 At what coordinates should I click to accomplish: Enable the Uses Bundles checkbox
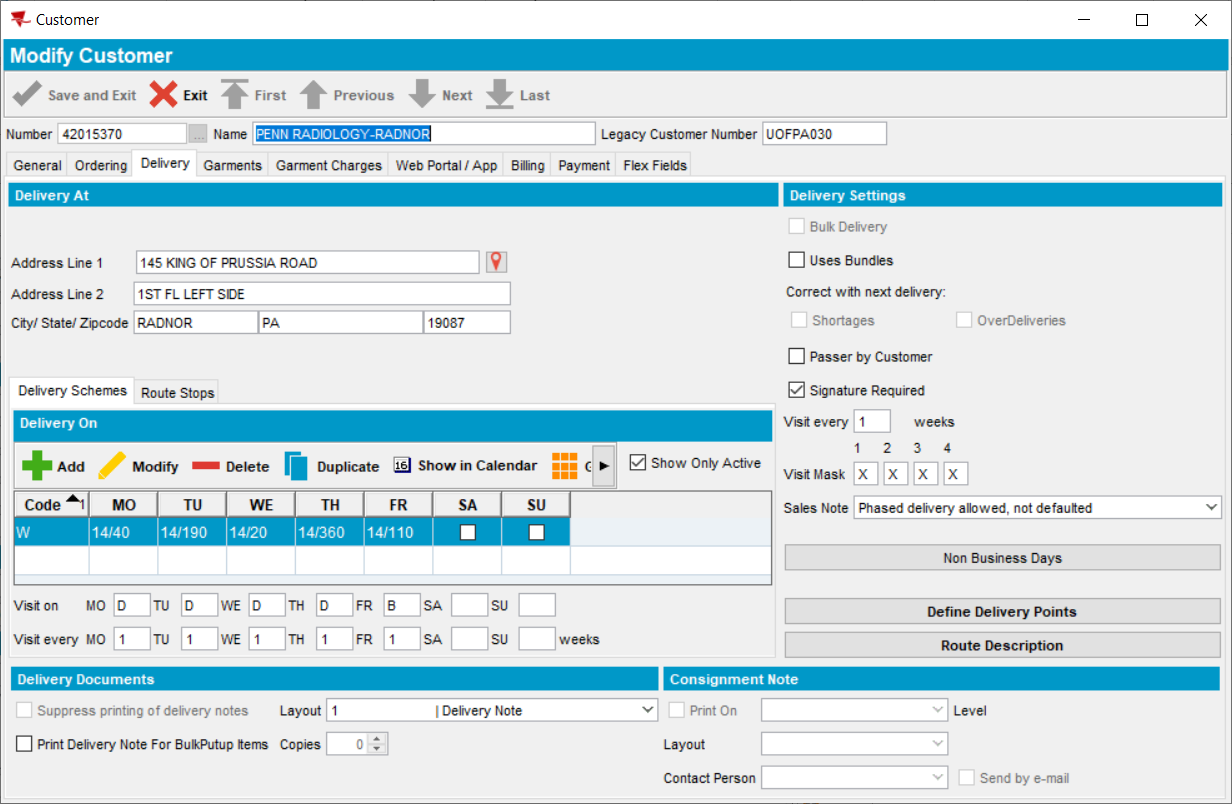pos(797,260)
